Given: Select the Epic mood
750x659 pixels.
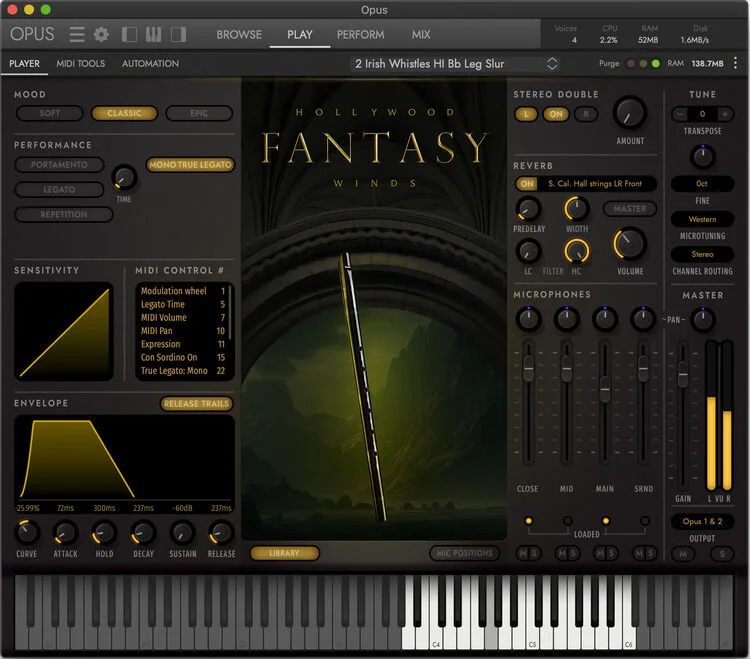Looking at the screenshot, I should [199, 113].
